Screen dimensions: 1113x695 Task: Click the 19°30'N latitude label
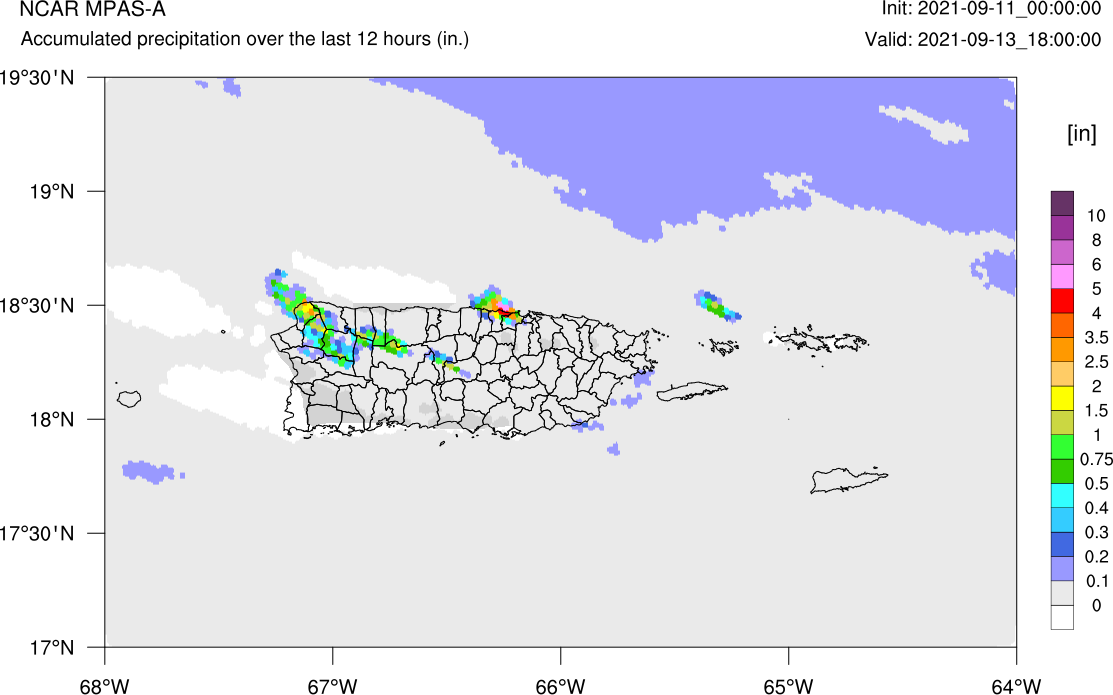pyautogui.click(x=36, y=77)
